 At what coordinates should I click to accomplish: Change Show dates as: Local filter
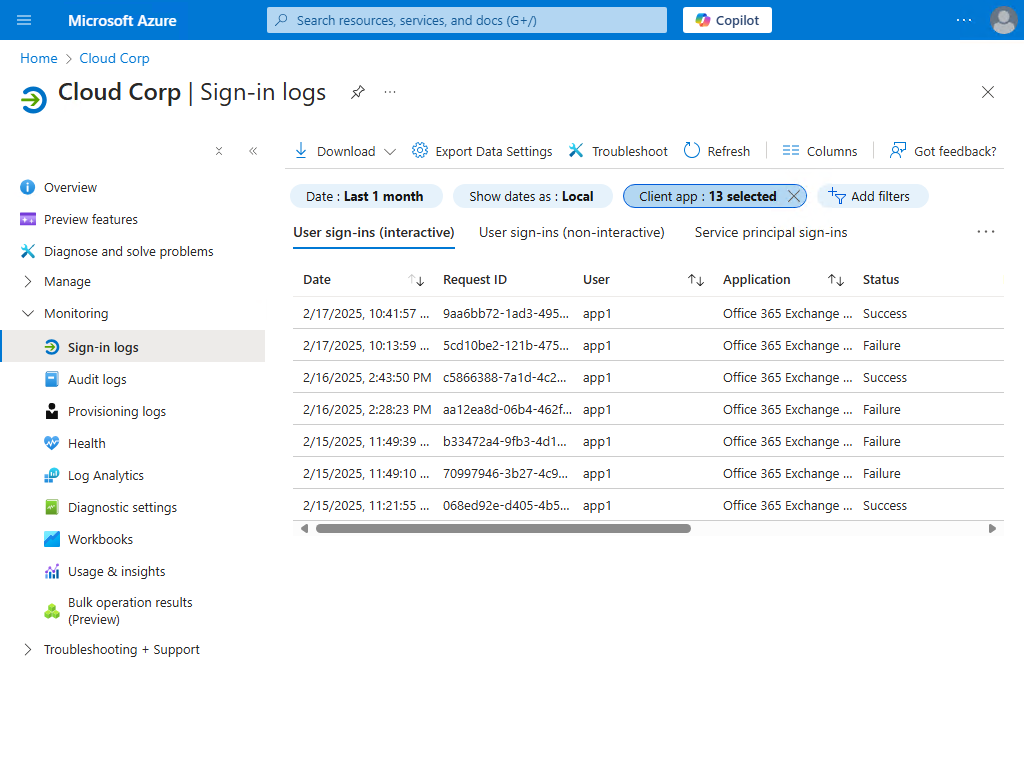point(532,197)
